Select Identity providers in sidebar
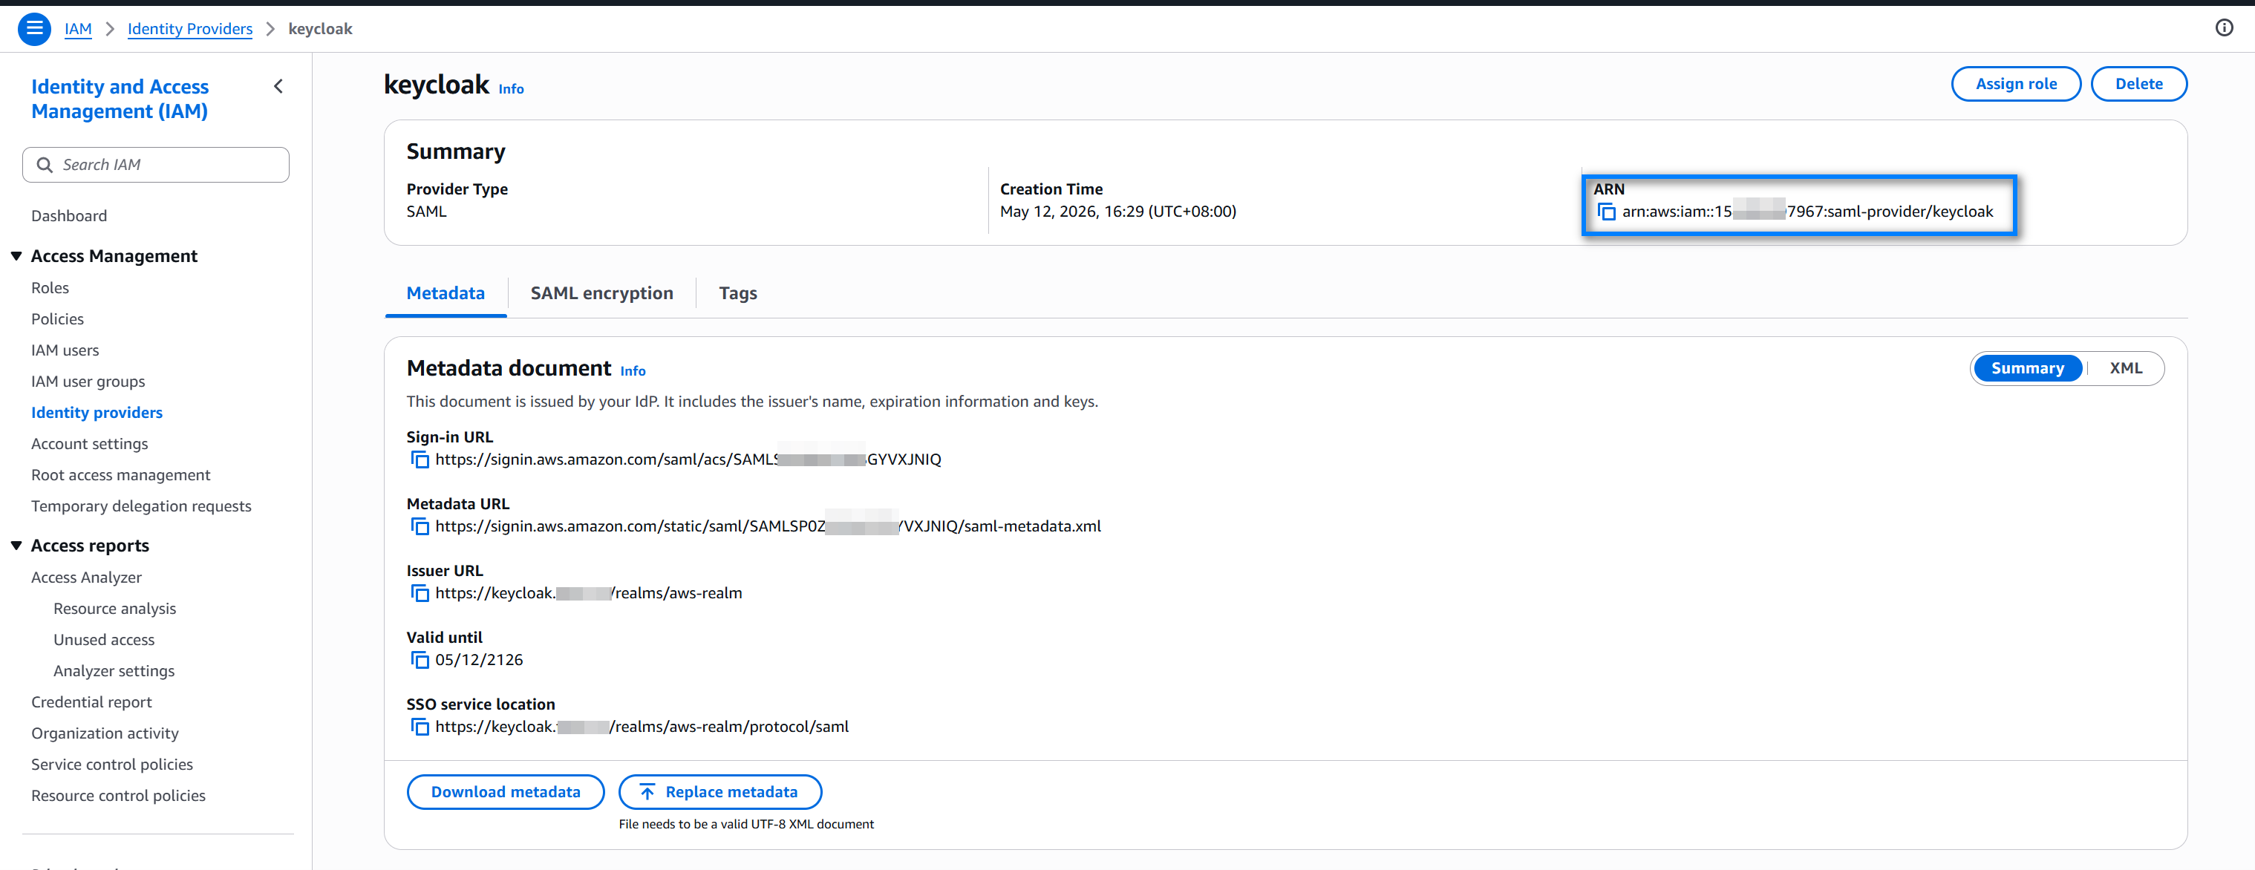 coord(97,412)
